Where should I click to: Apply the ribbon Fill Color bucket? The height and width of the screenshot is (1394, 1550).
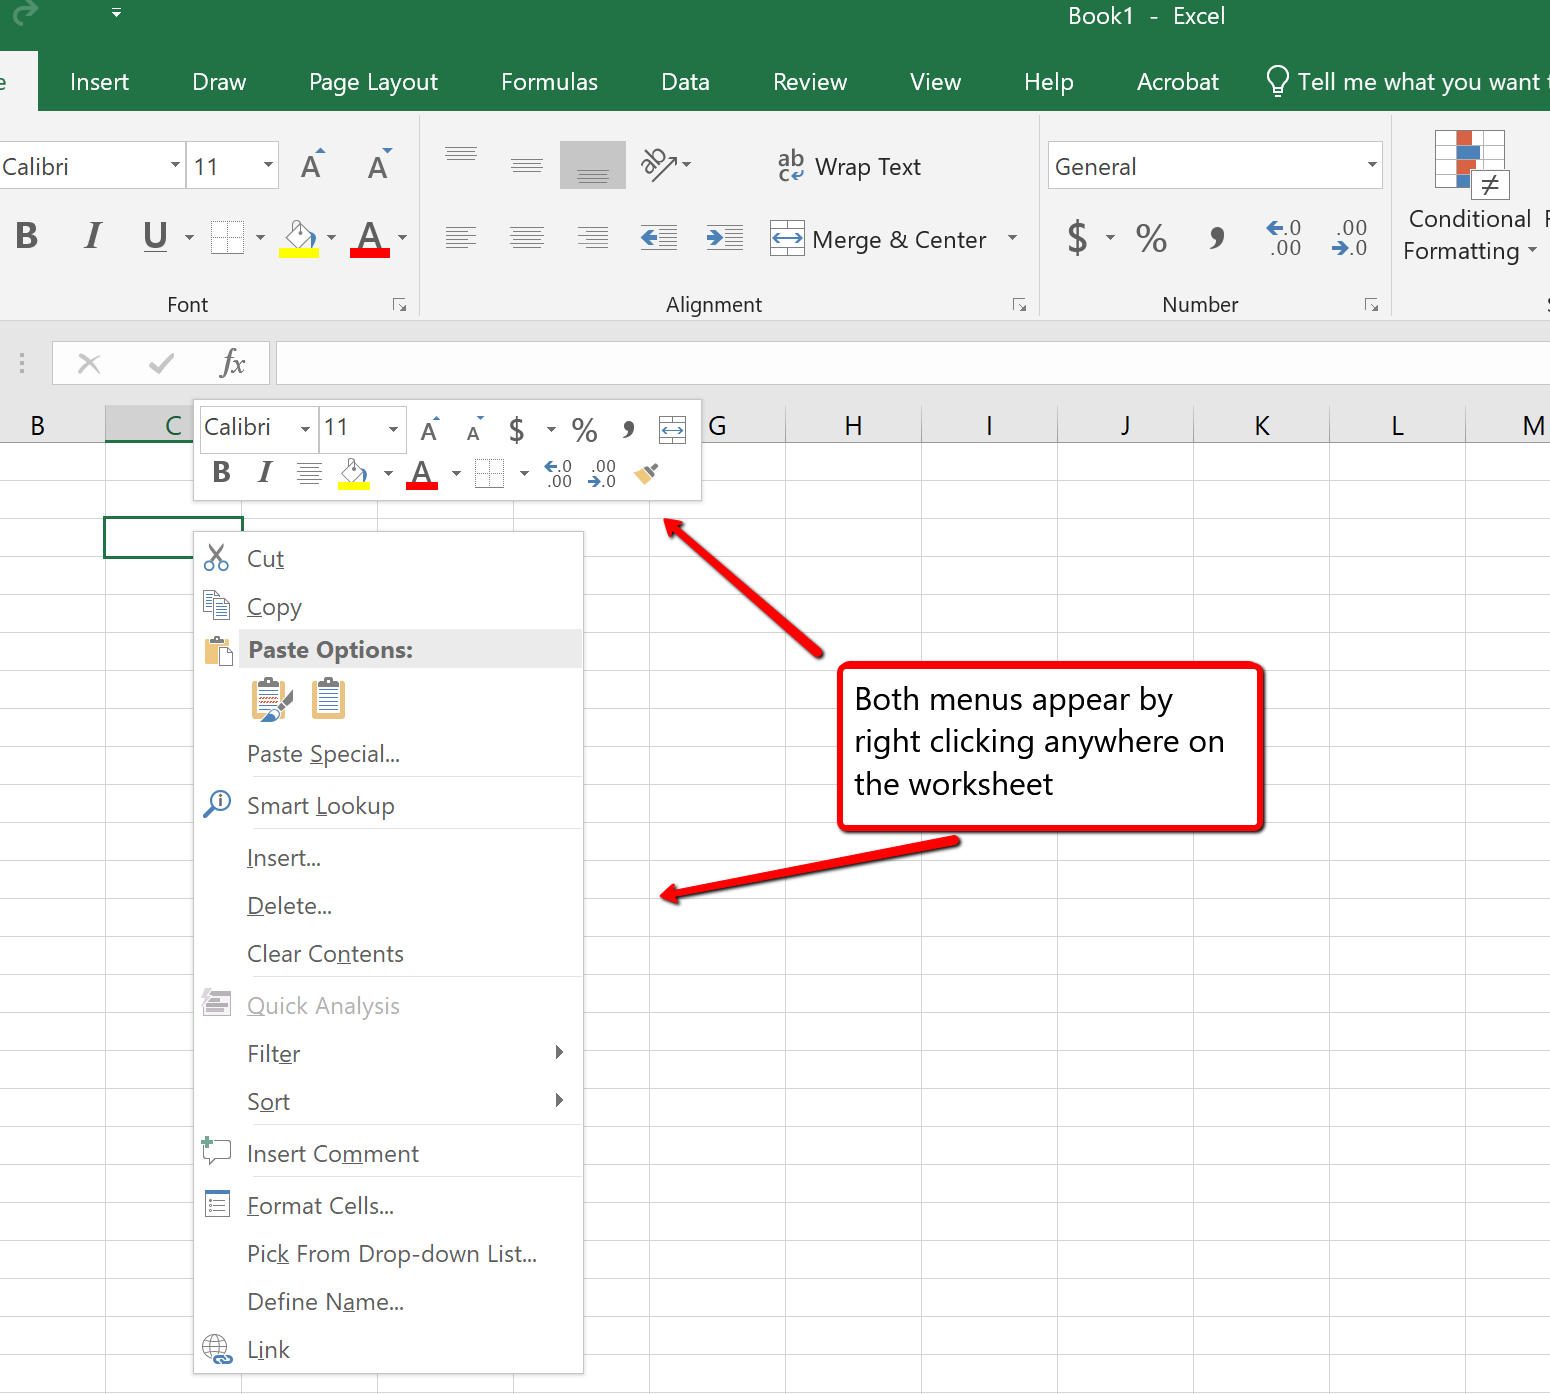300,237
